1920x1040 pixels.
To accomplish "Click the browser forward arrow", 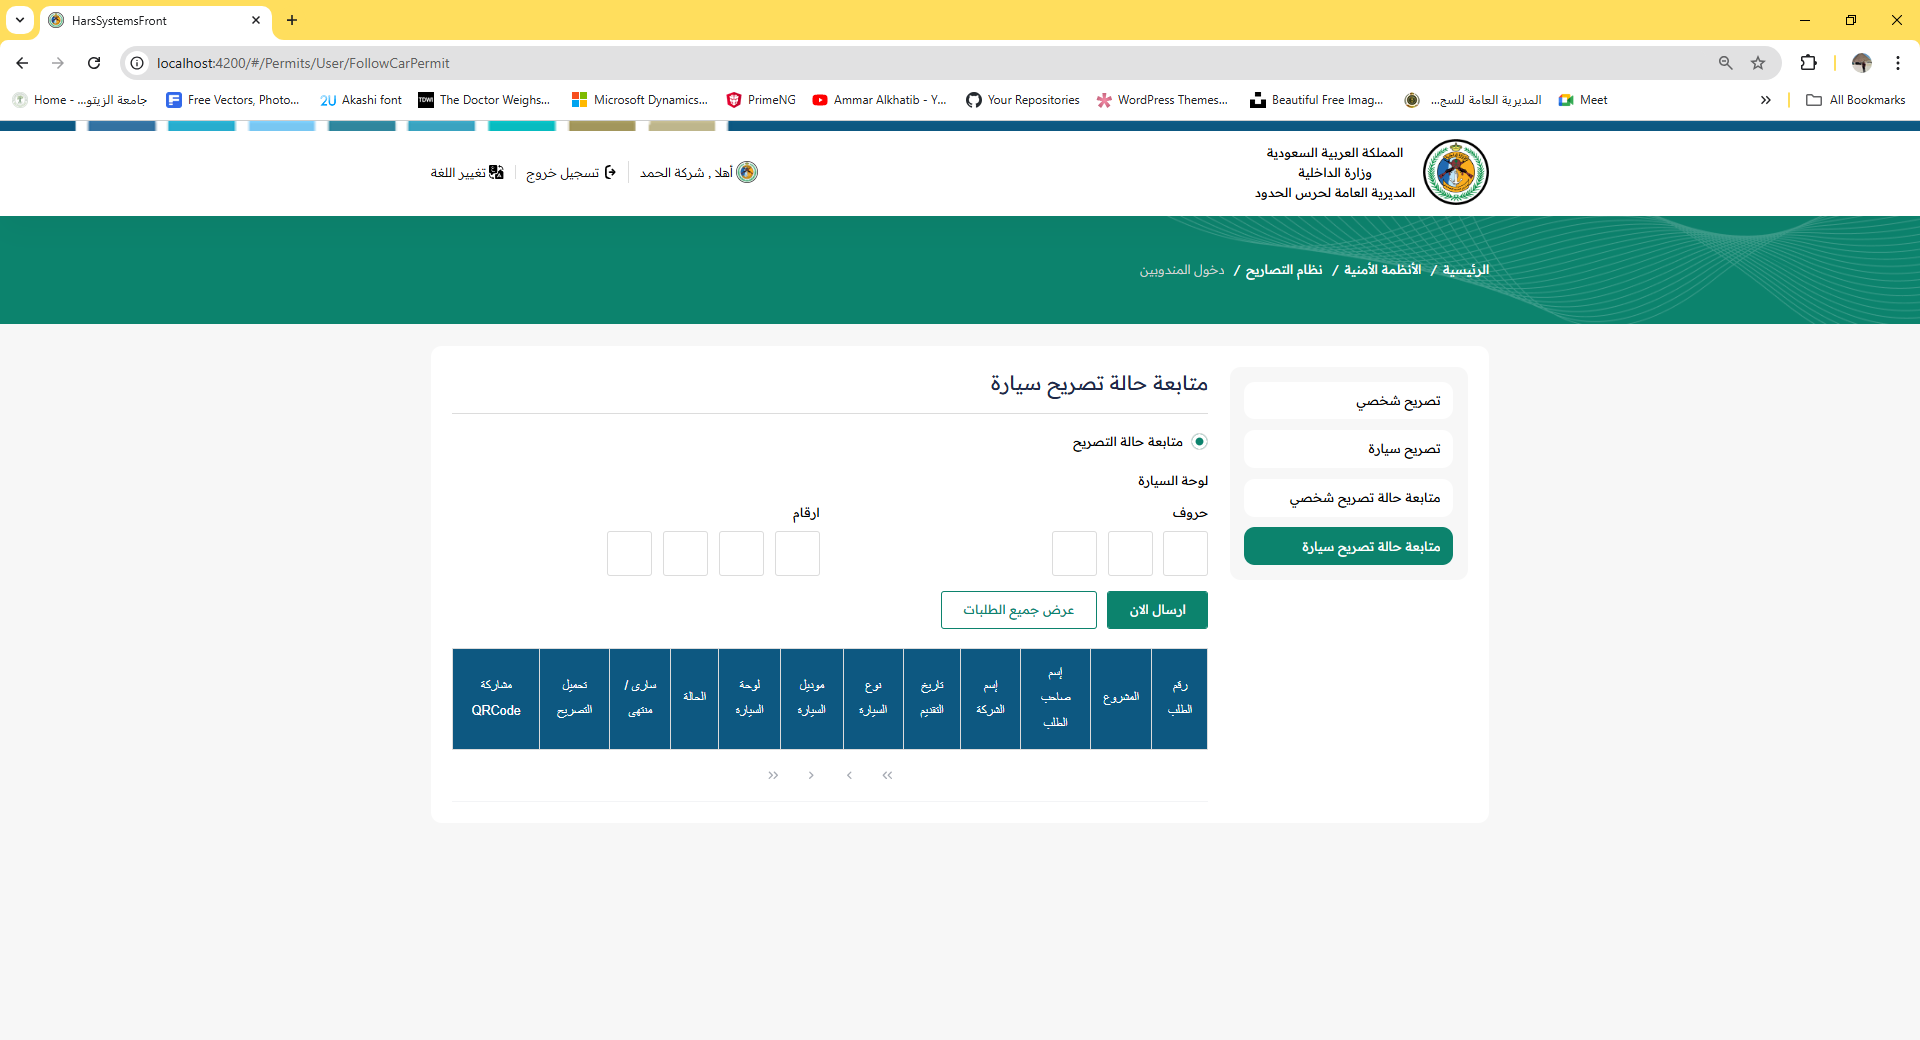I will coord(58,63).
